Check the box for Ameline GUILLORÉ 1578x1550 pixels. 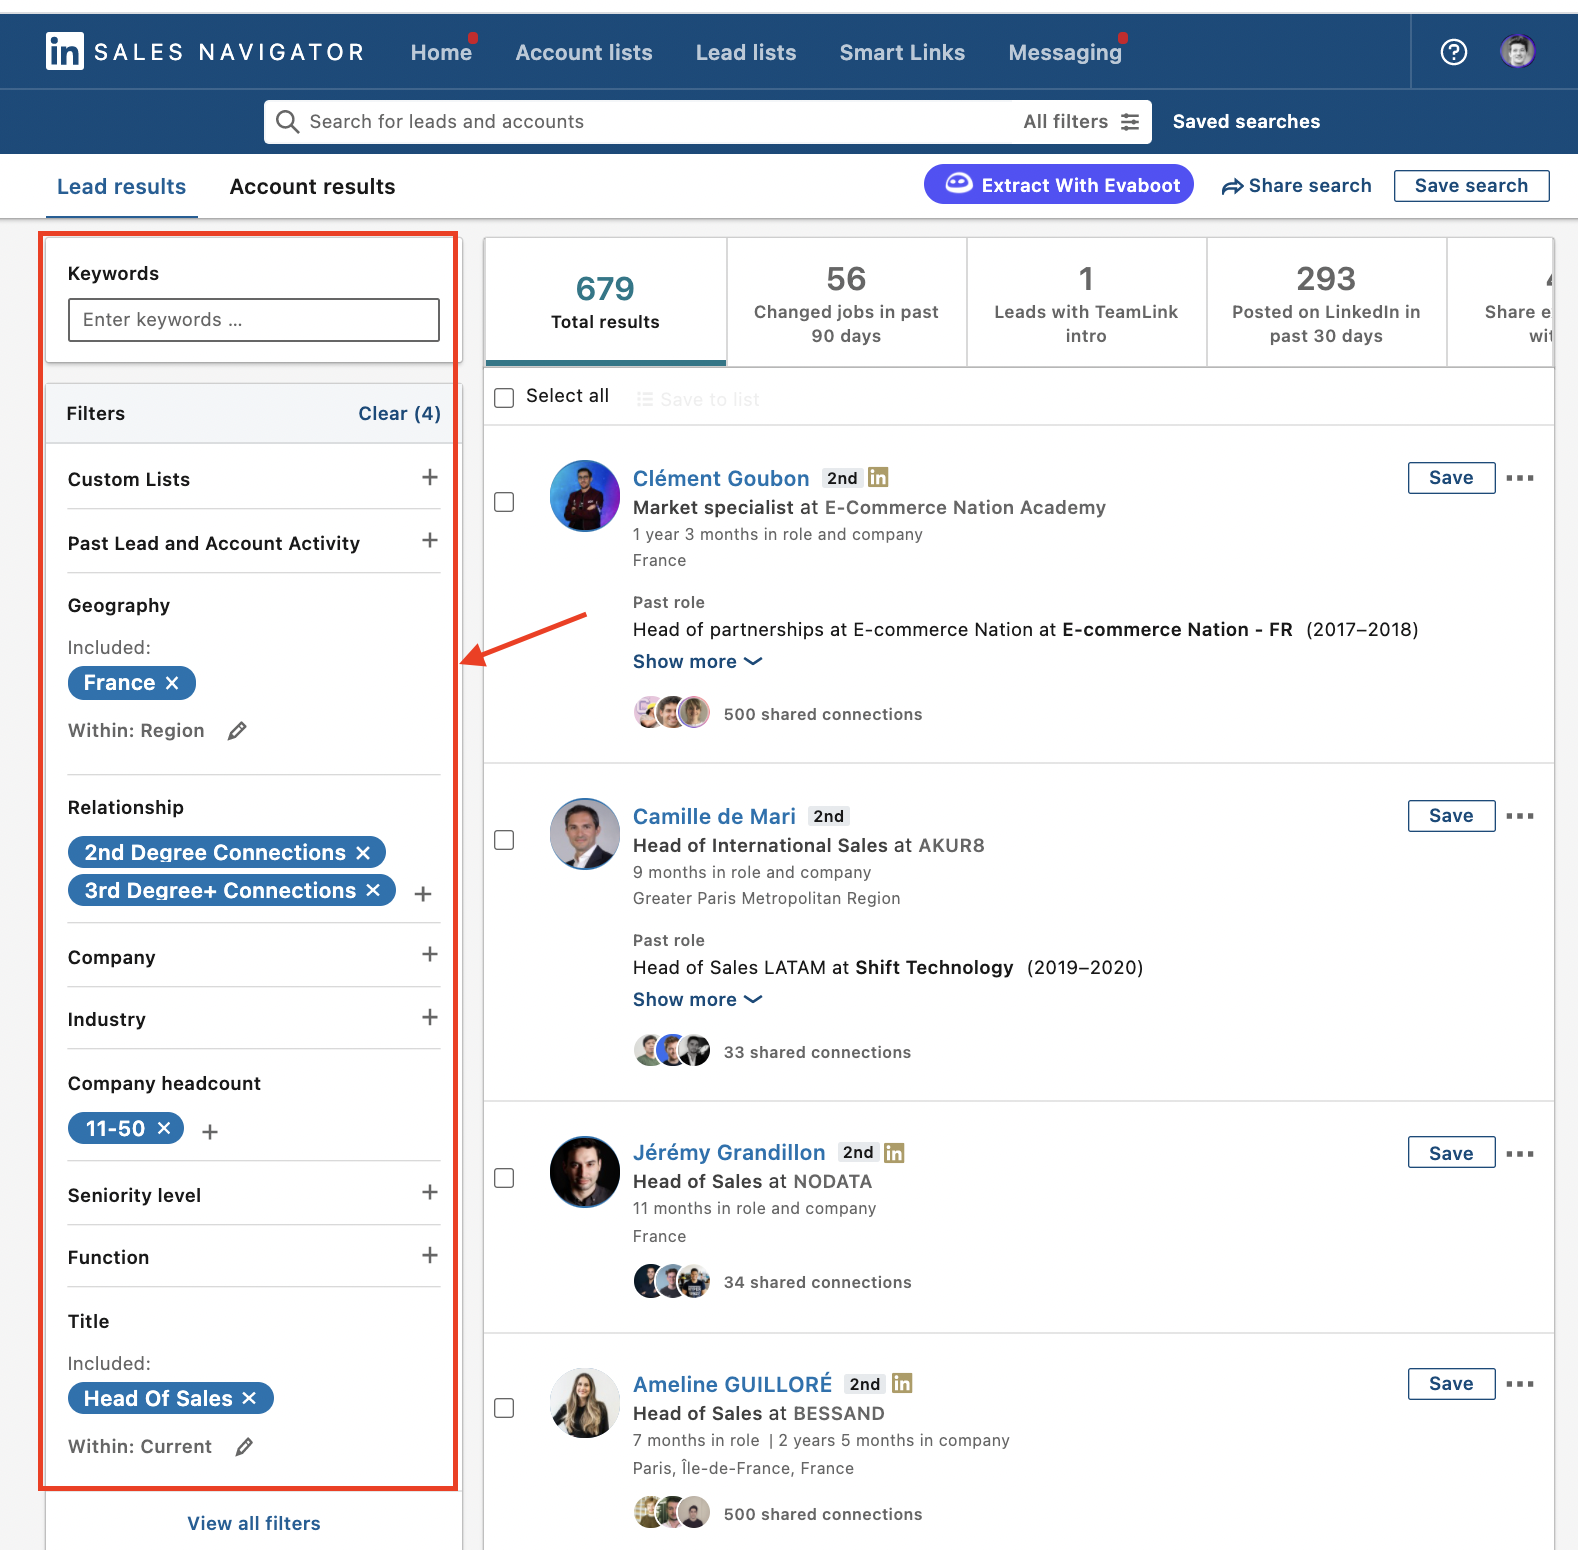coord(505,1408)
